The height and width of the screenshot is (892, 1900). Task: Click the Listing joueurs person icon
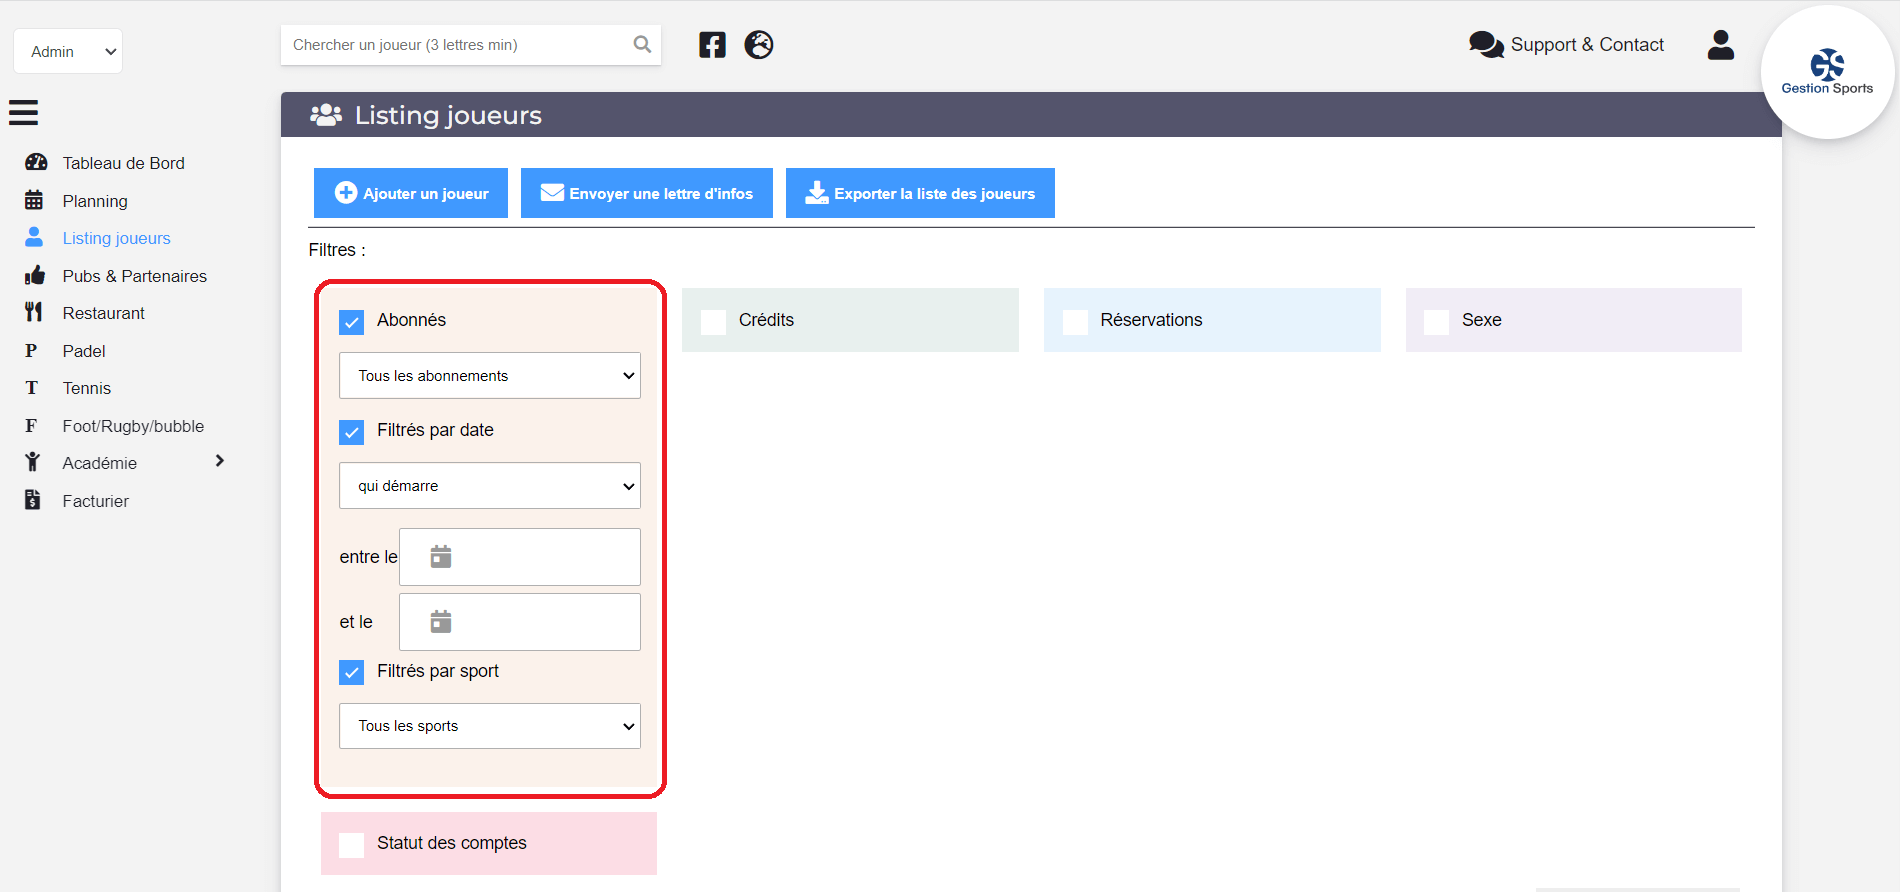[x=34, y=237]
